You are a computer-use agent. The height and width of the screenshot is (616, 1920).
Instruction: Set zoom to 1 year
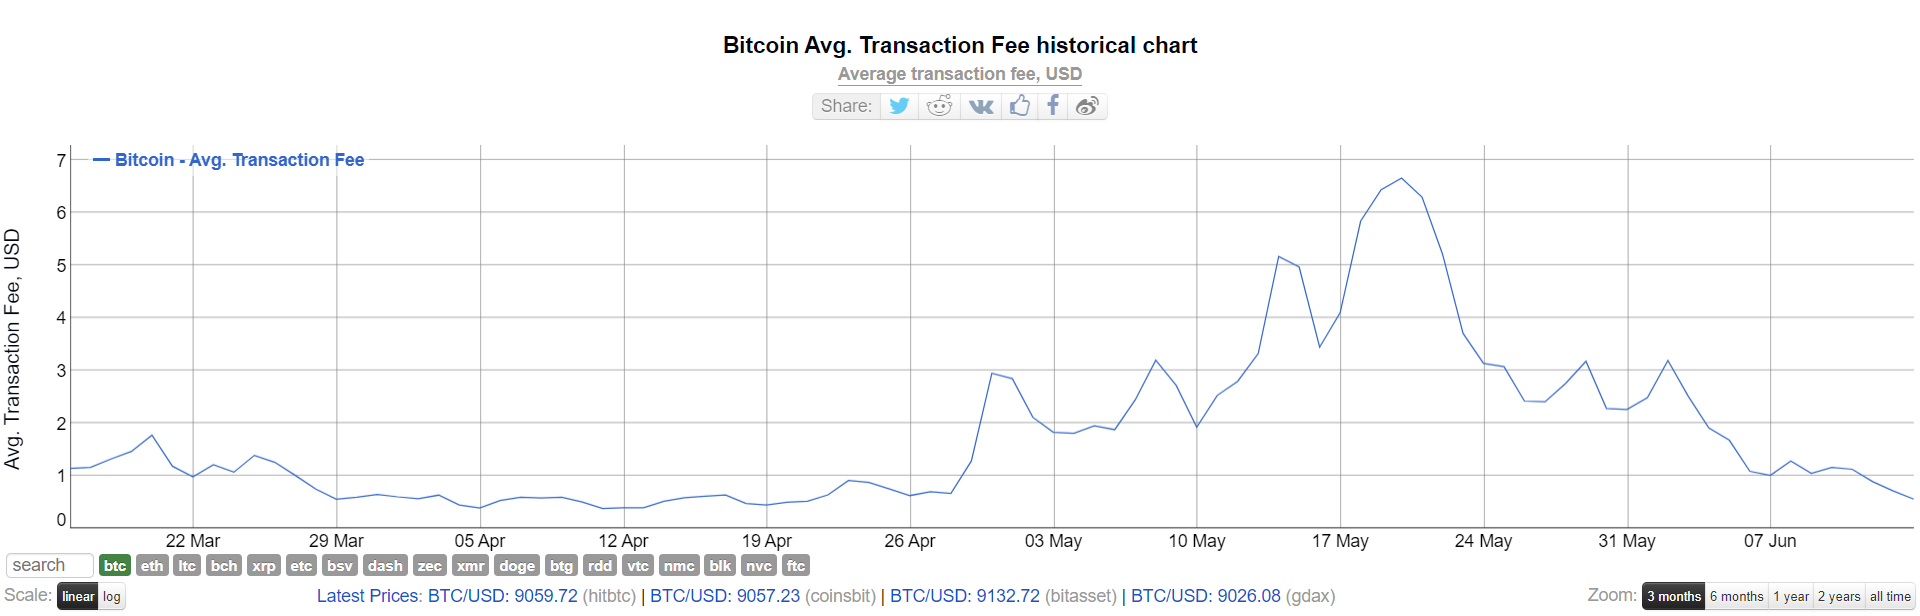click(x=1791, y=597)
